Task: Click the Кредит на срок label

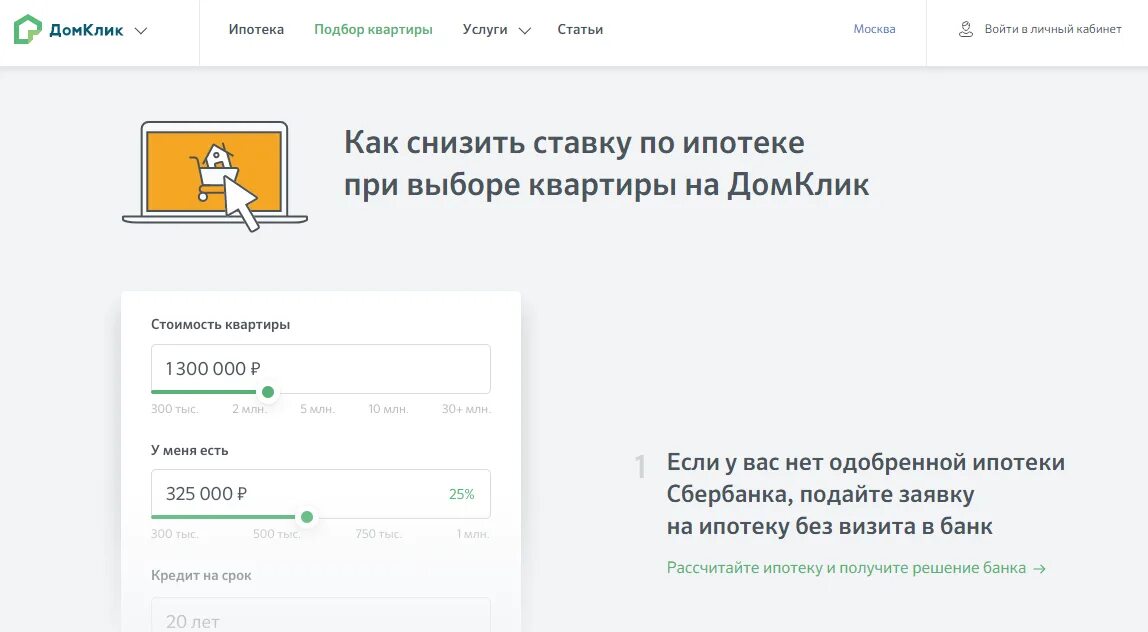Action: click(x=201, y=576)
